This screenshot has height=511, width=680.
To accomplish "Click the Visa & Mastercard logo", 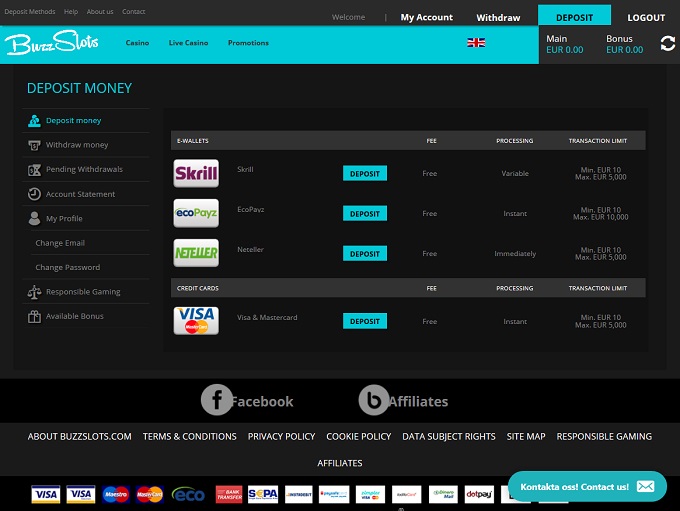I will pyautogui.click(x=196, y=321).
